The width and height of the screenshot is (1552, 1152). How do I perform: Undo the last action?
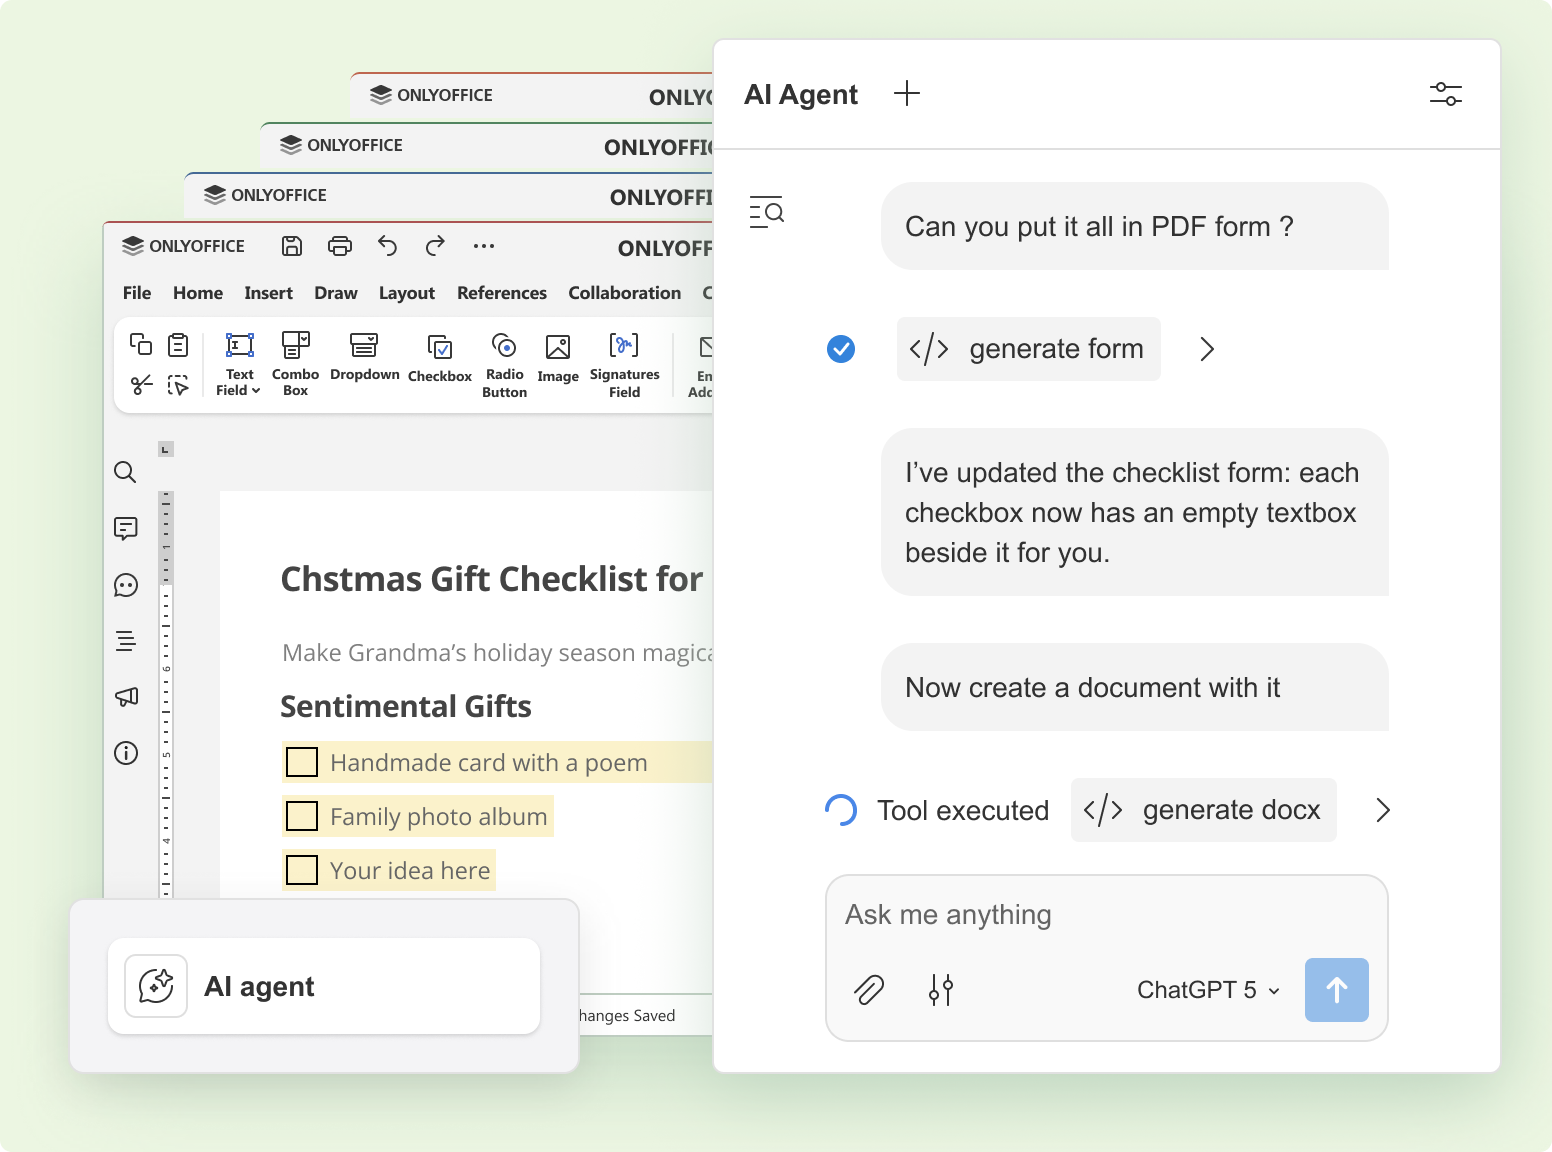click(388, 246)
